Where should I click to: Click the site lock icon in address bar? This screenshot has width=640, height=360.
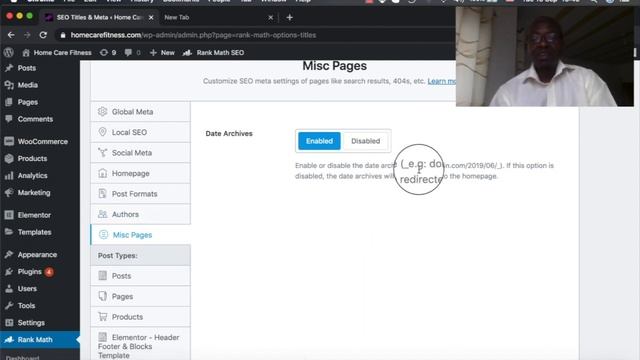pyautogui.click(x=63, y=35)
